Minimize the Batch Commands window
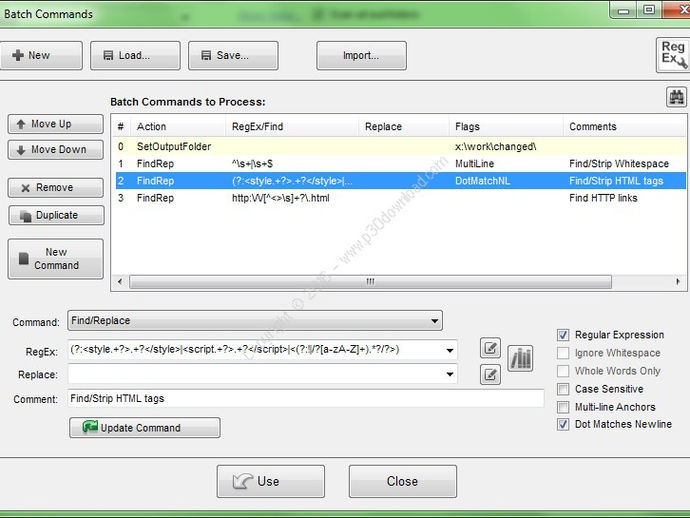The height and width of the screenshot is (518, 690). click(624, 10)
